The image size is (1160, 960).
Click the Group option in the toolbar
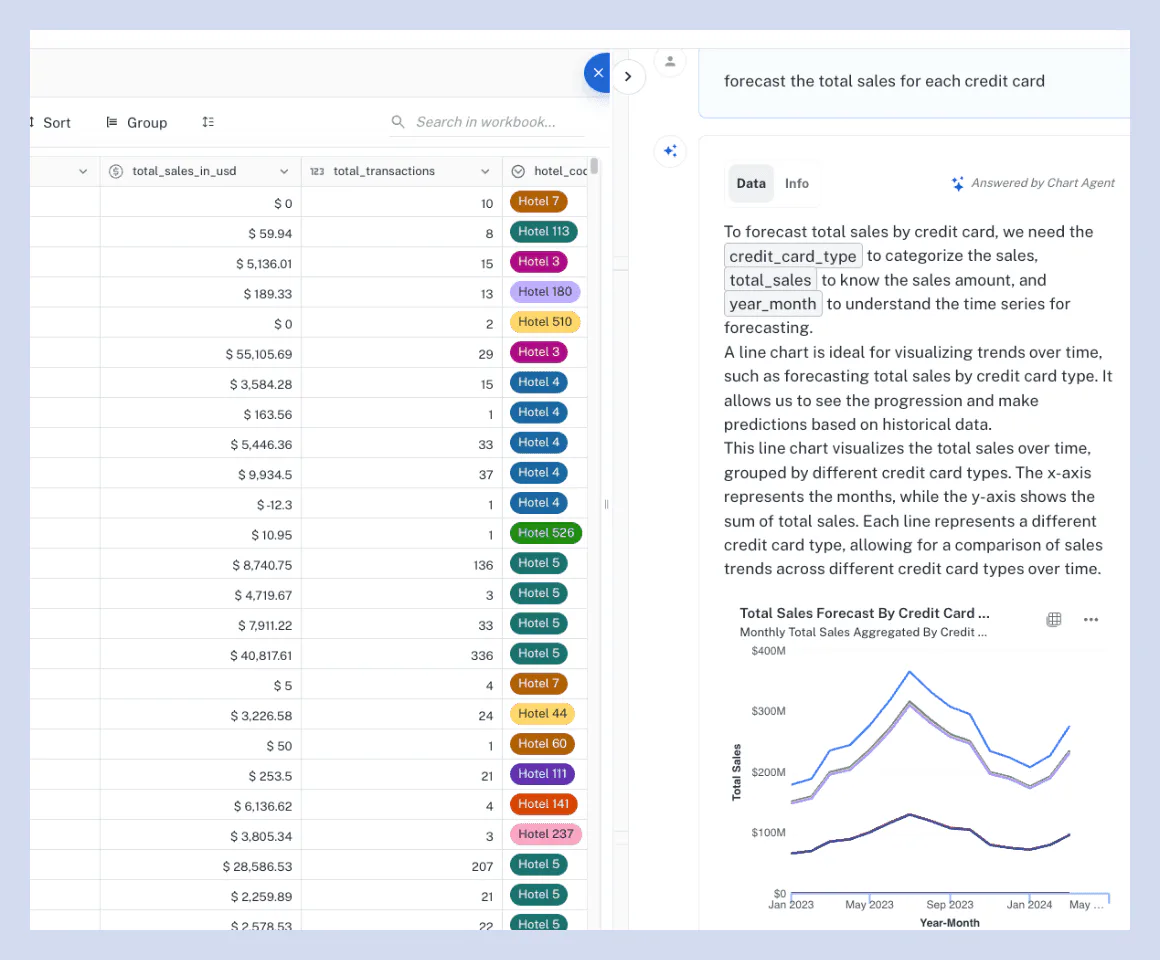[137, 123]
